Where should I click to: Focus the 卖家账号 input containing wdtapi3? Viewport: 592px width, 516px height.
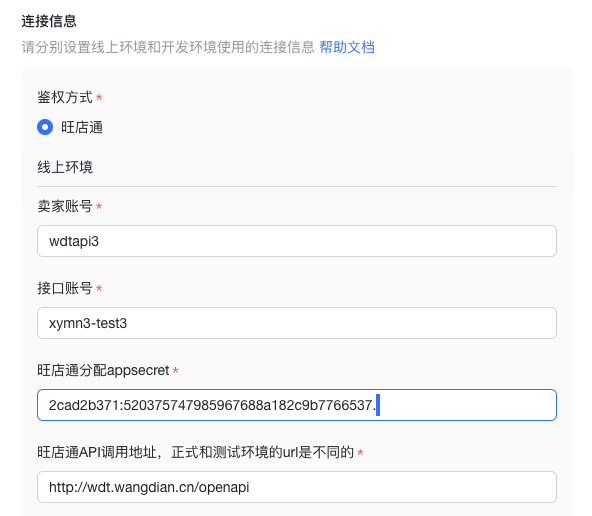click(x=297, y=241)
